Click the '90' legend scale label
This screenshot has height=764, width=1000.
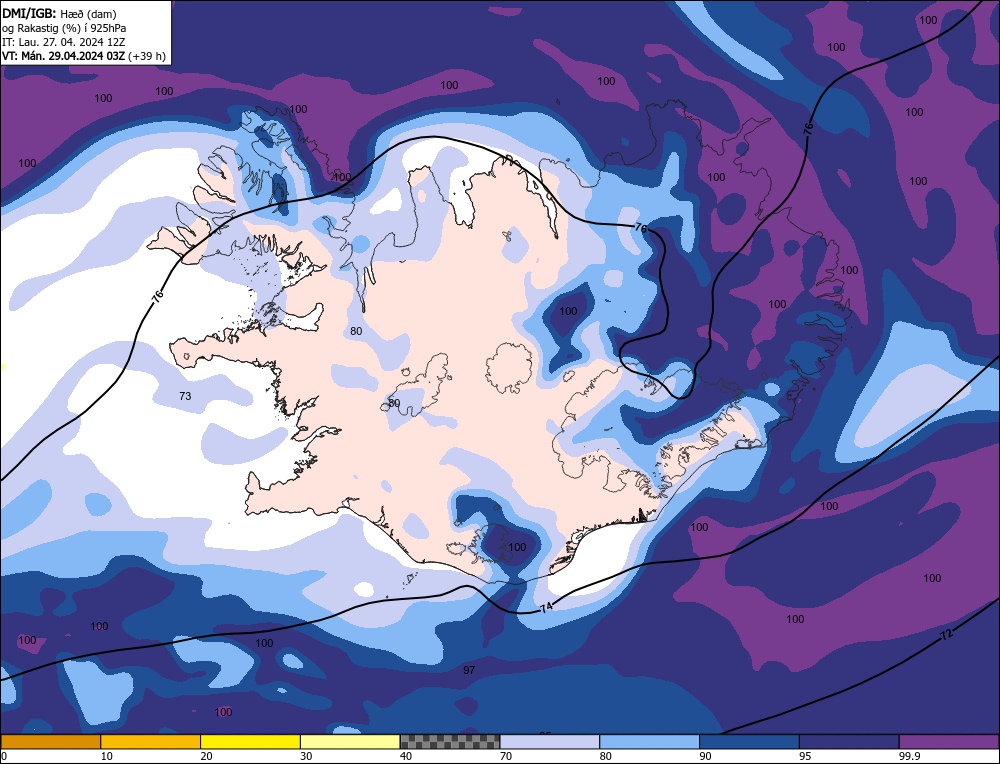(706, 756)
